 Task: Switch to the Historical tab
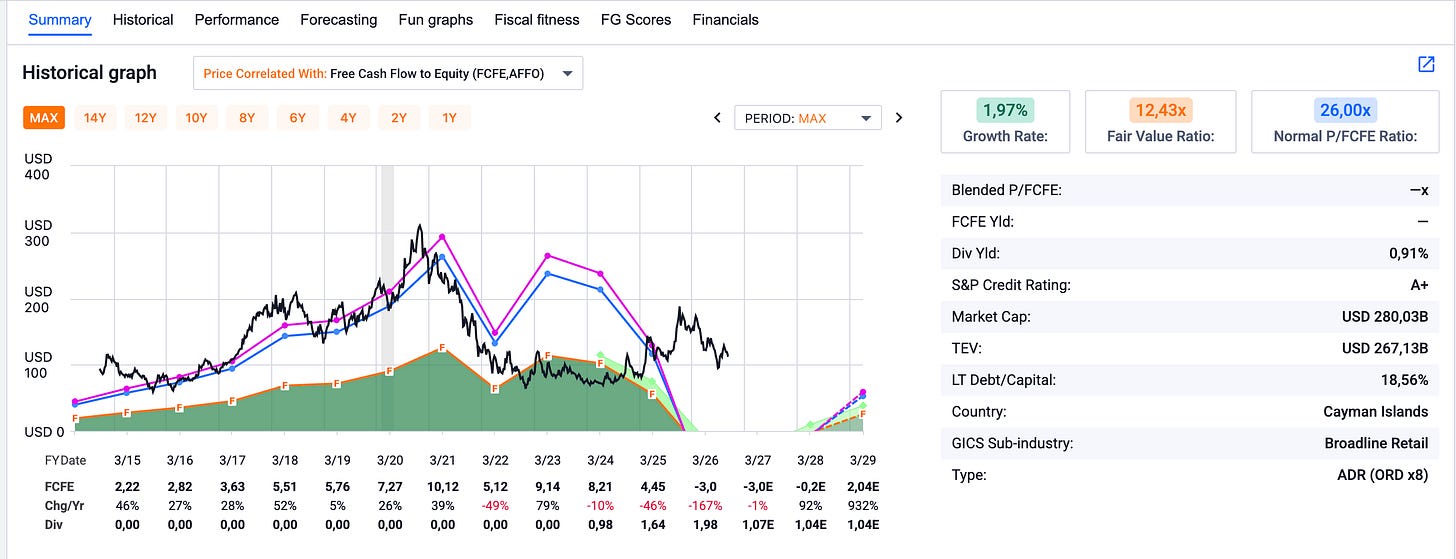pyautogui.click(x=143, y=20)
